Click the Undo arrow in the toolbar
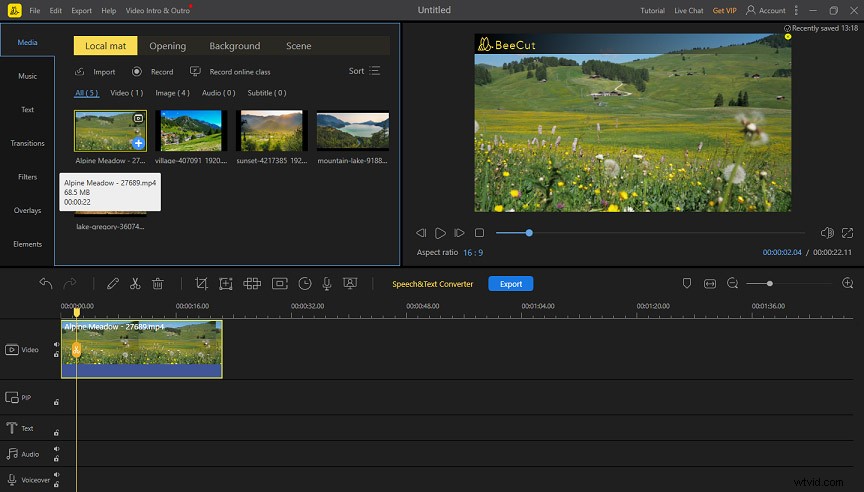Viewport: 864px width, 492px height. click(x=46, y=284)
